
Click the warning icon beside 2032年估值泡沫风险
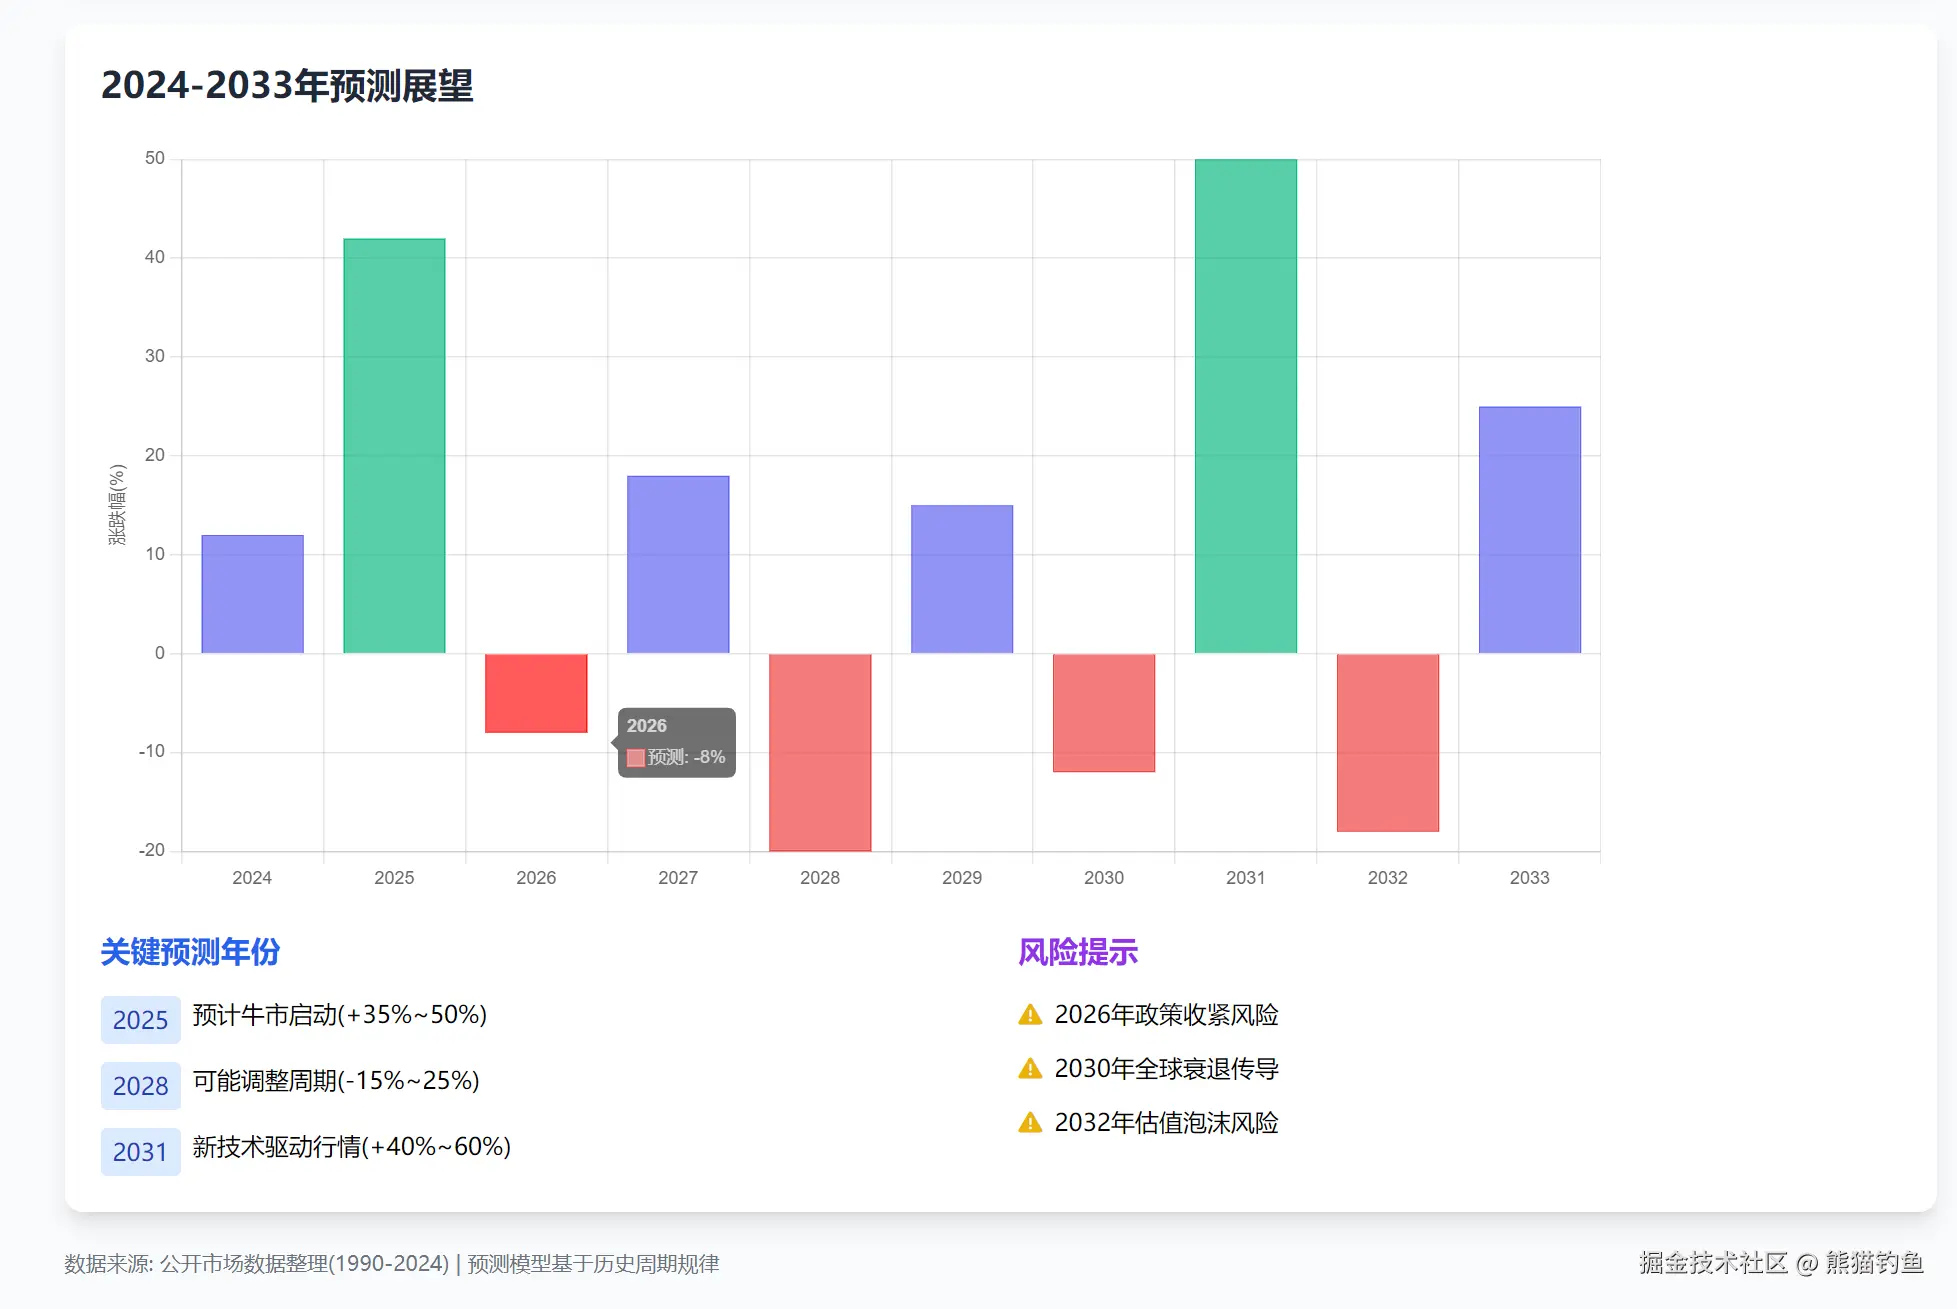pos(1028,1123)
